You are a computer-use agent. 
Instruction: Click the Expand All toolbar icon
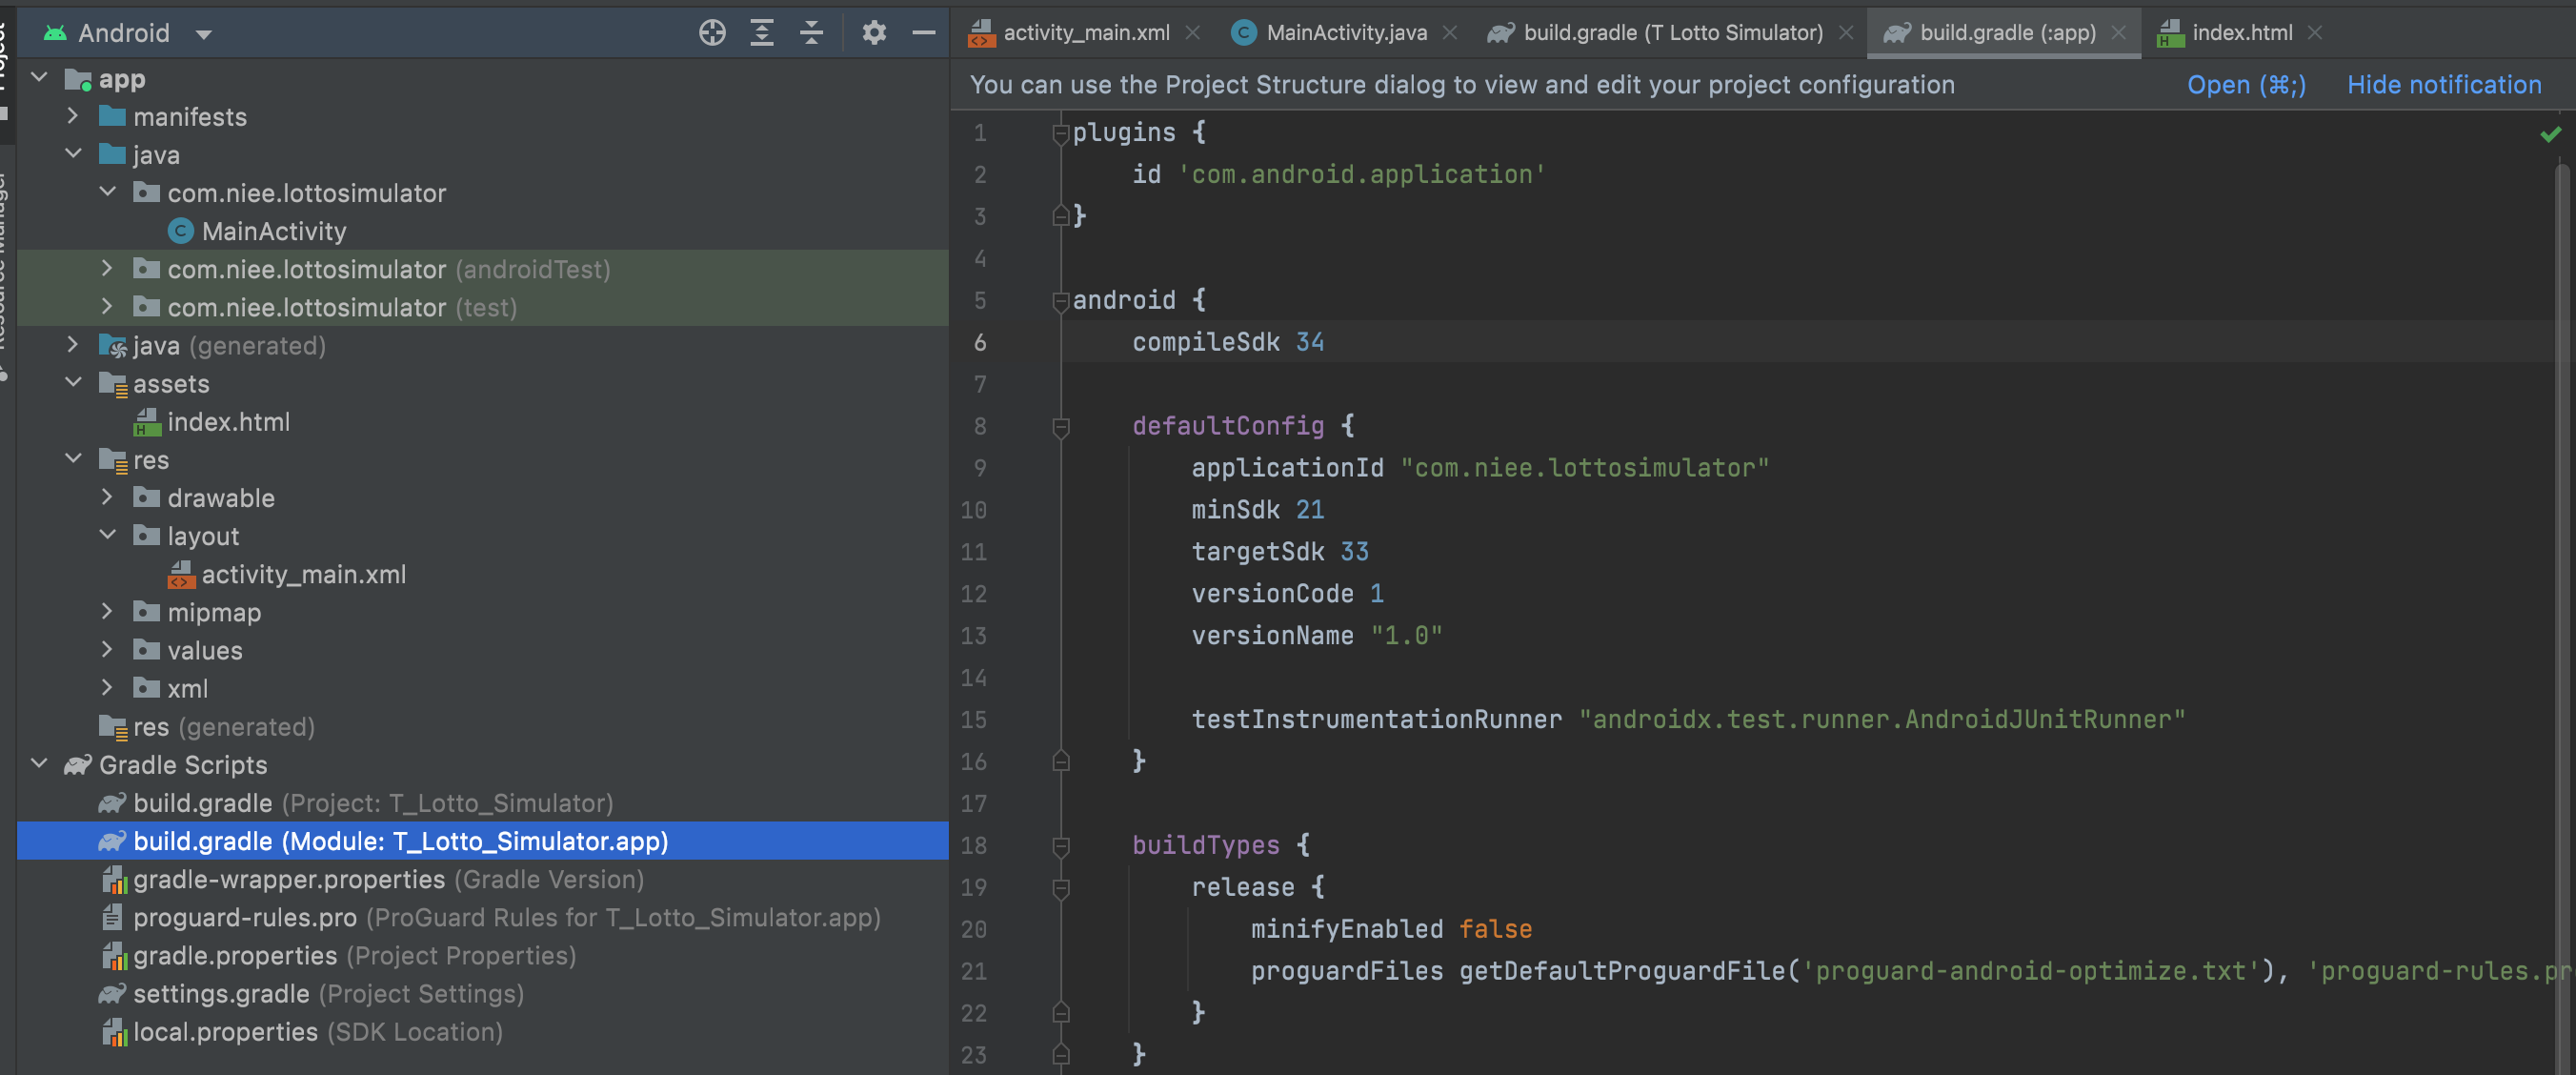(x=762, y=33)
